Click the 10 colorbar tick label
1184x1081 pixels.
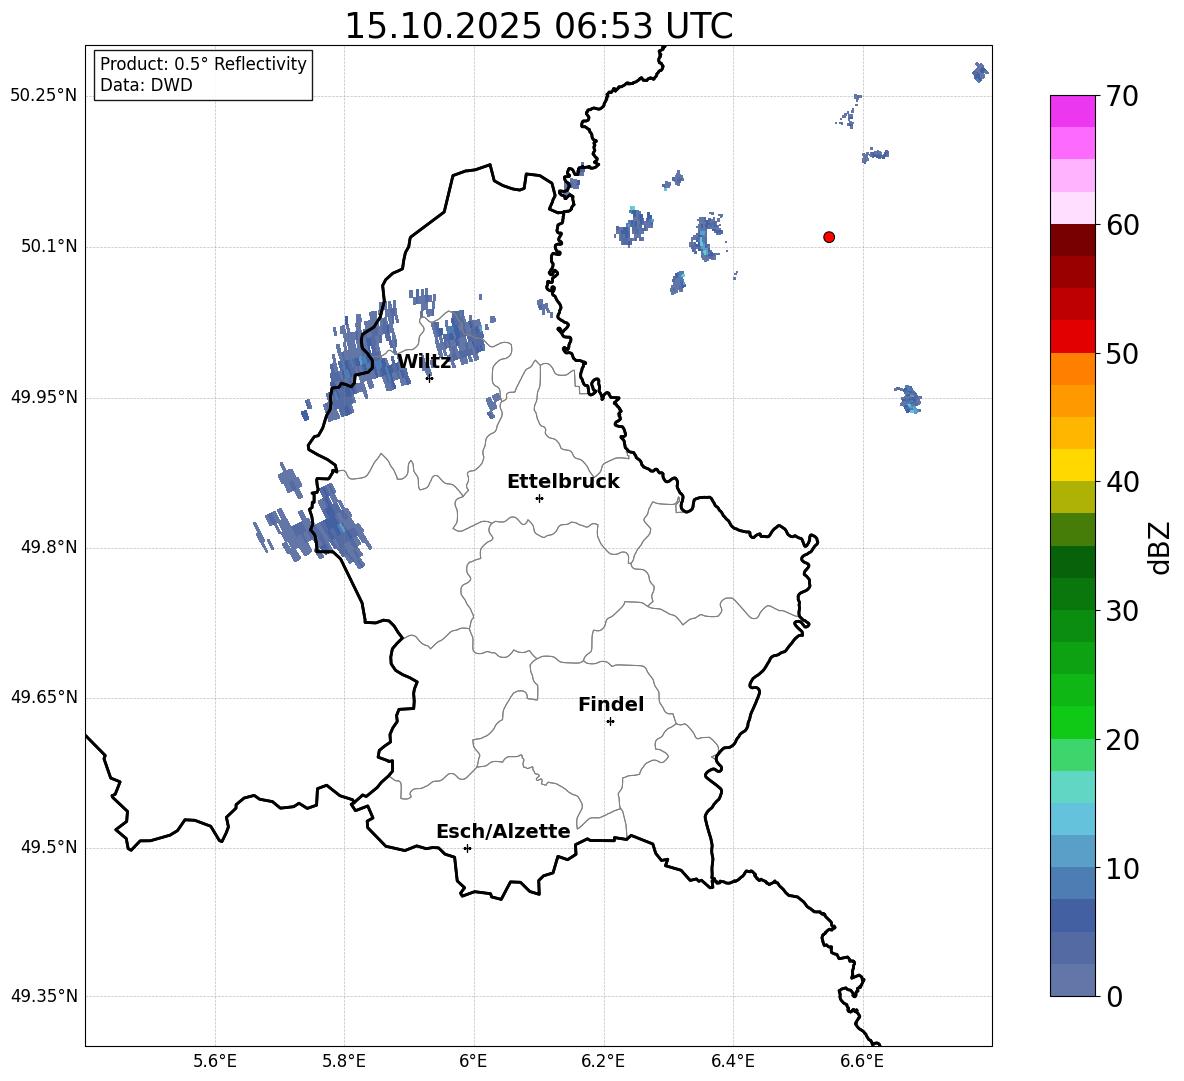point(1123,868)
